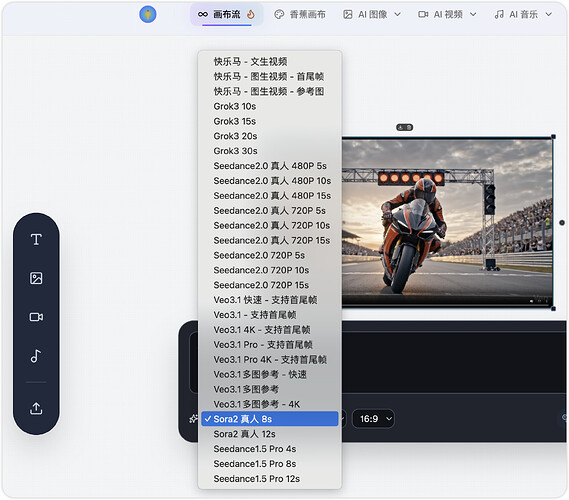The width and height of the screenshot is (569, 500).
Task: Pick Seedance2.0 真人 720P 10s
Action: click(x=270, y=225)
